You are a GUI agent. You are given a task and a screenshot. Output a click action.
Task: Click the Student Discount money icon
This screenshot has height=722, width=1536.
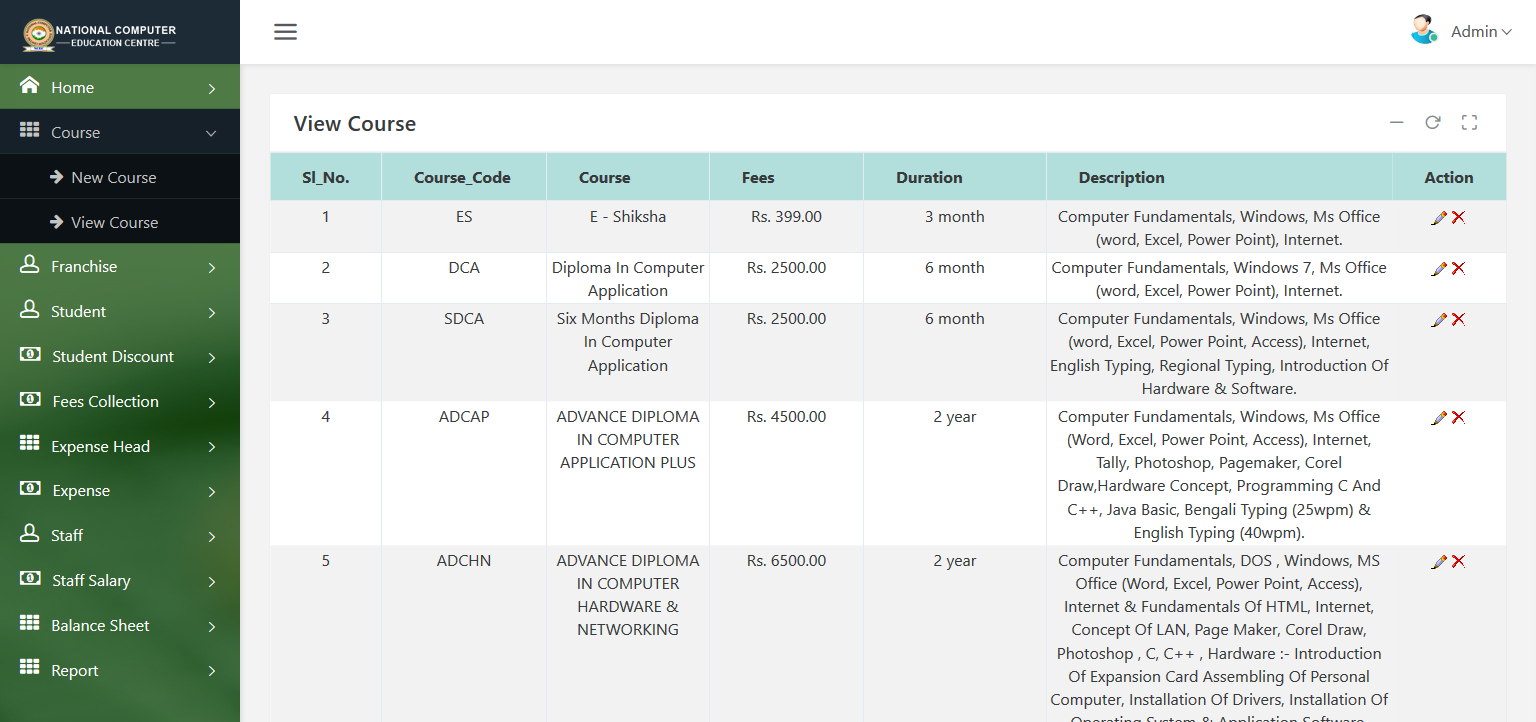point(30,355)
